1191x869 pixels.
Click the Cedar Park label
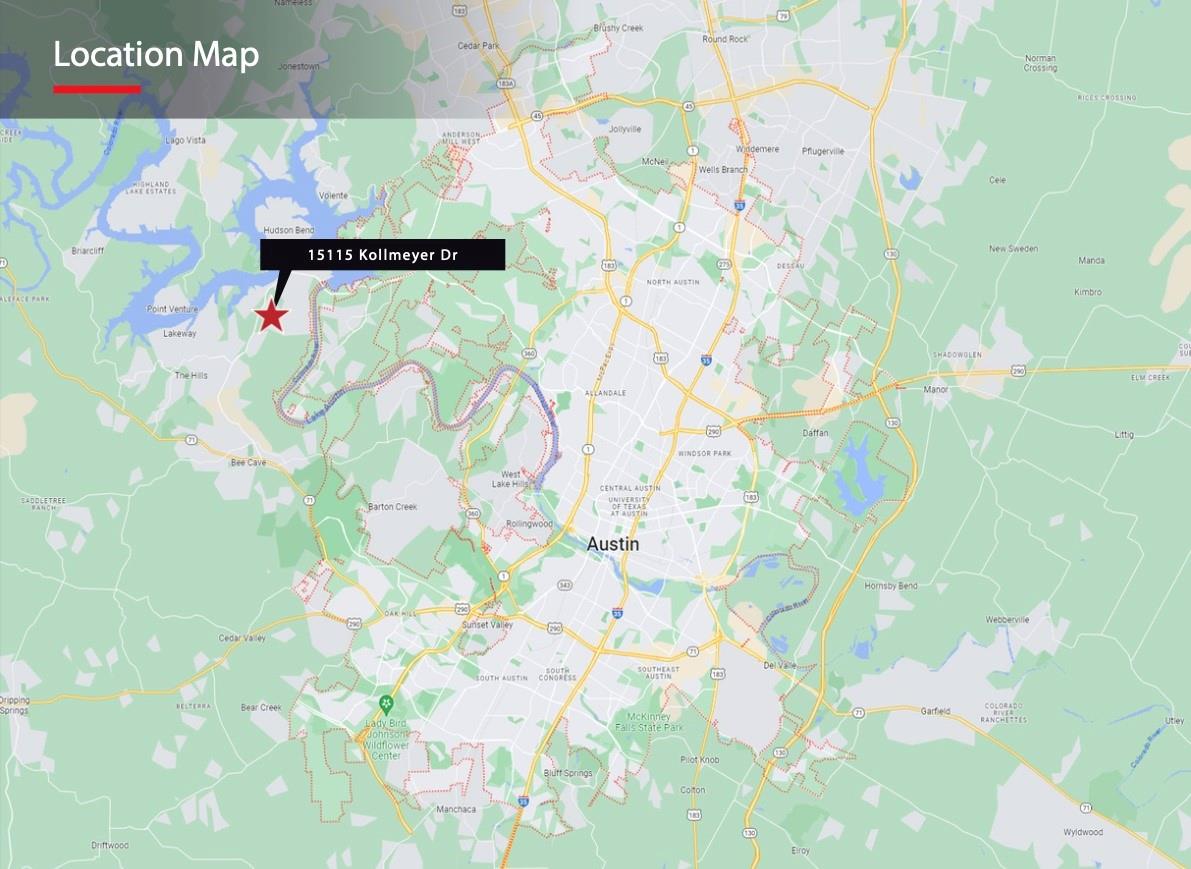(x=479, y=46)
